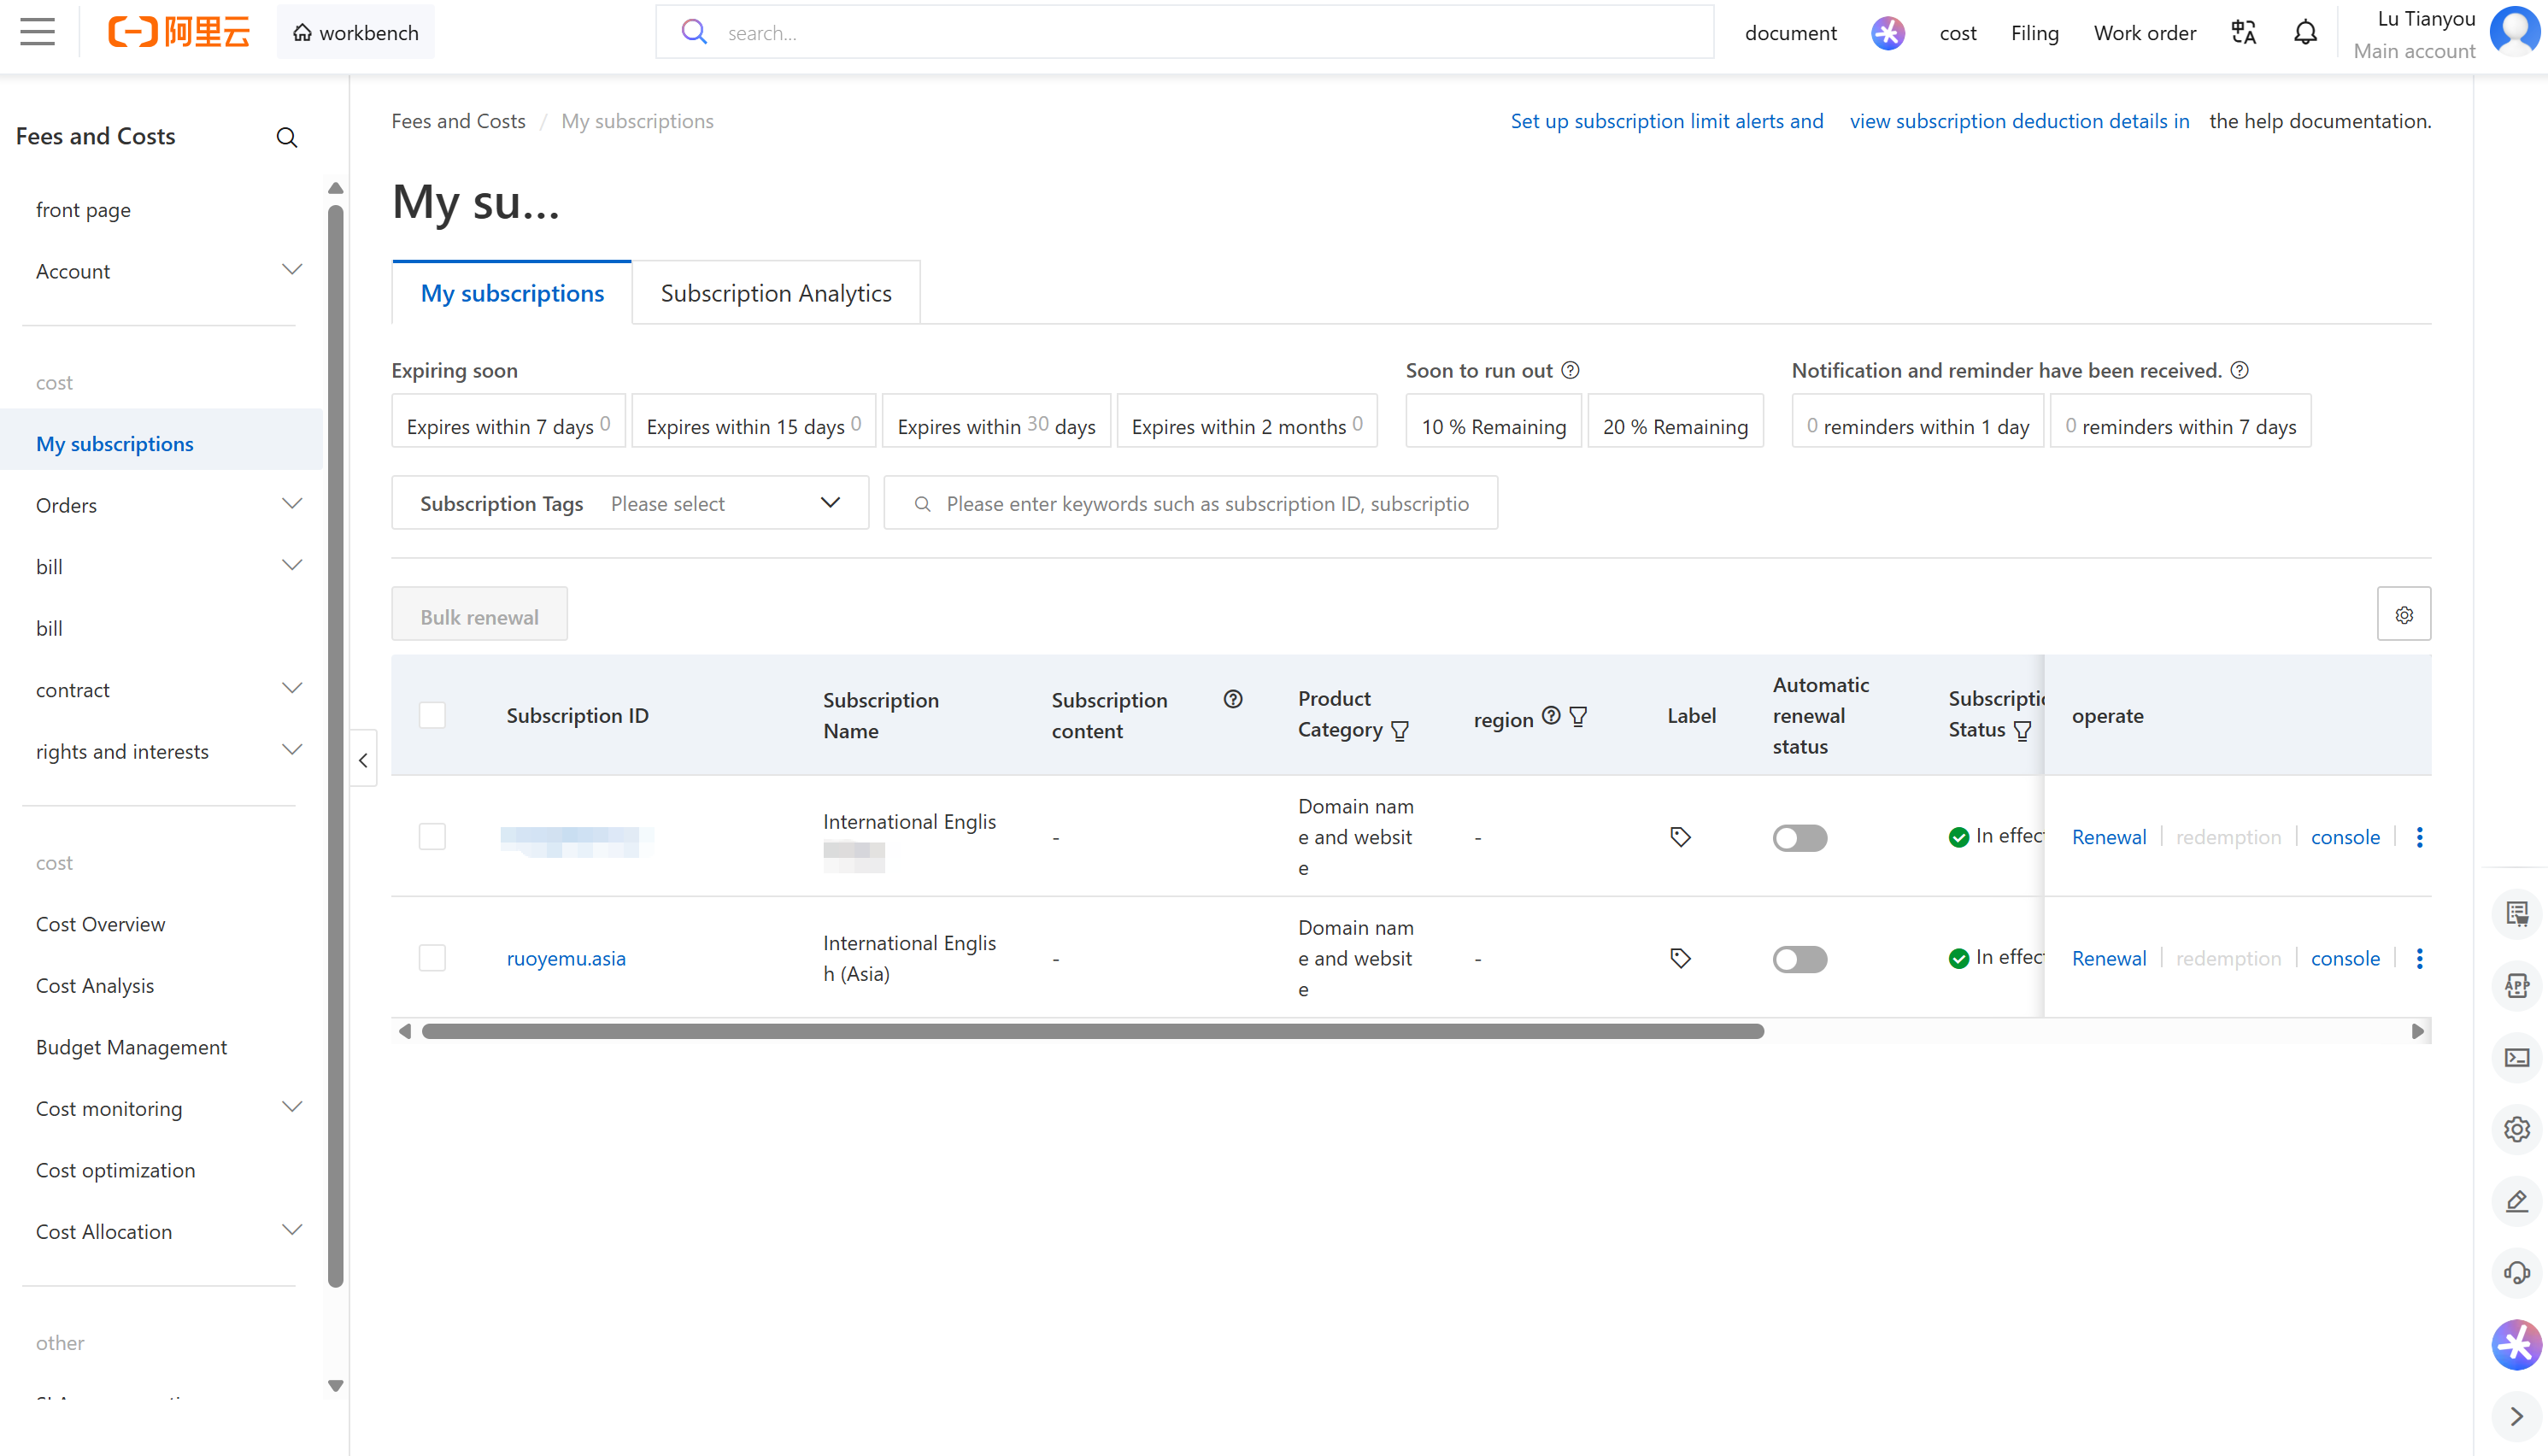Viewport: 2548px width, 1456px height.
Task: Show notification reminder help tooltip
Action: click(x=2239, y=370)
